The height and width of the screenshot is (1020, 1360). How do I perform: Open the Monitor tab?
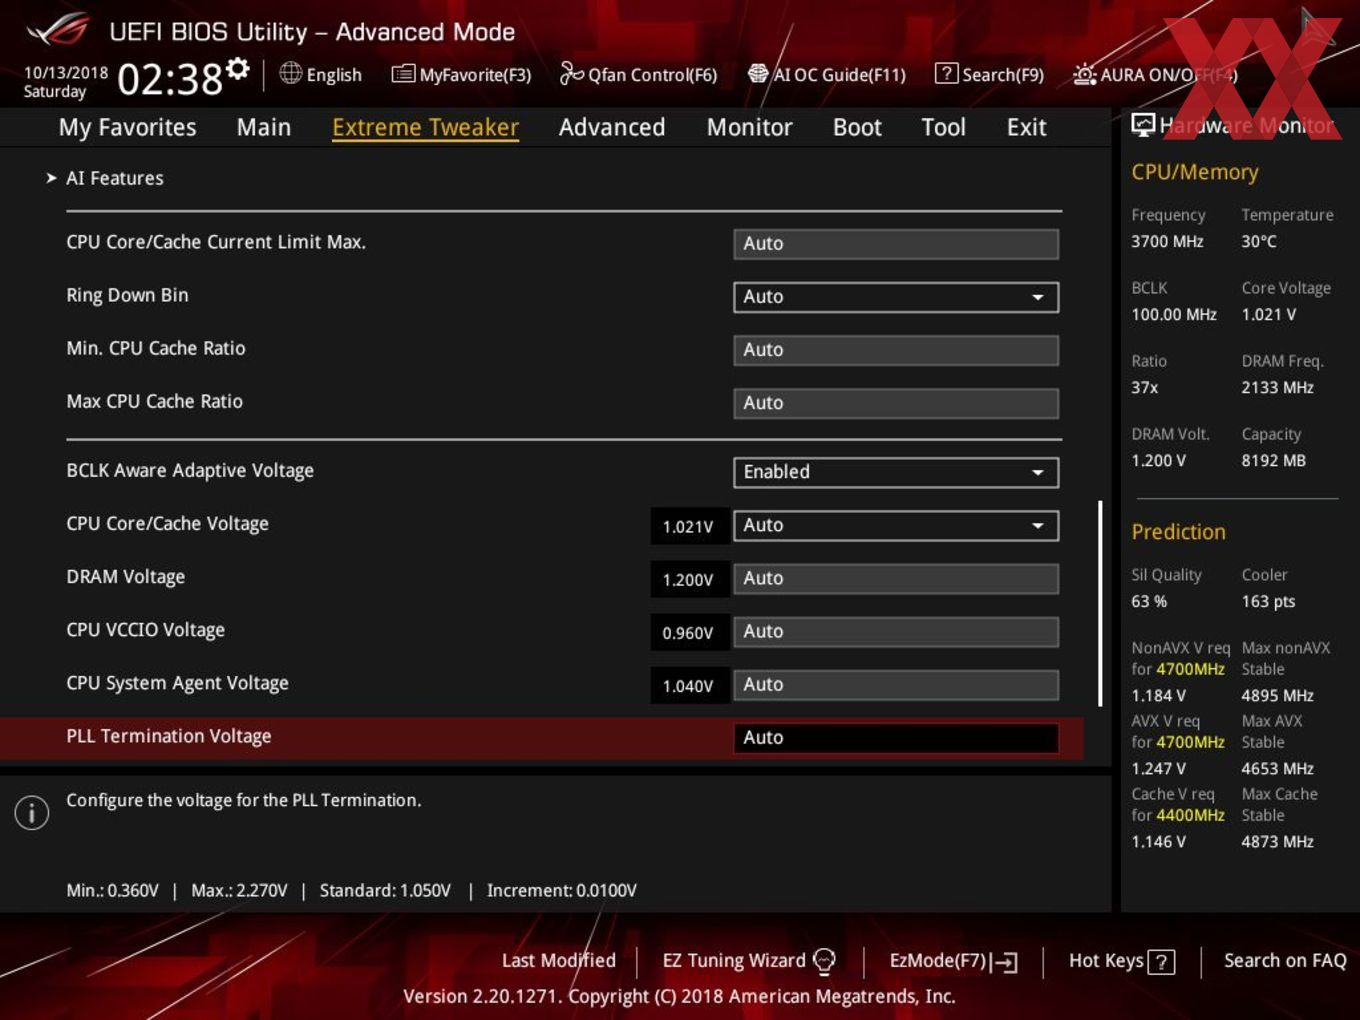point(750,127)
